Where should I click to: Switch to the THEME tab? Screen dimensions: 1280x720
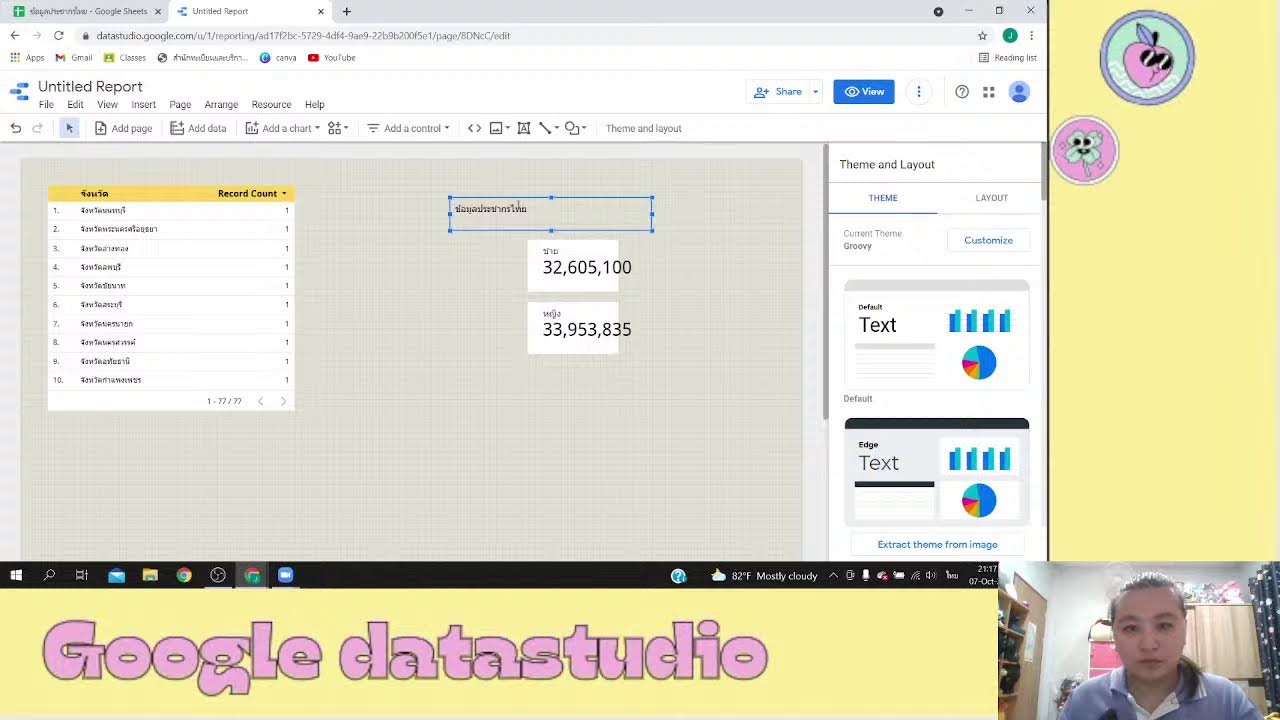[883, 198]
